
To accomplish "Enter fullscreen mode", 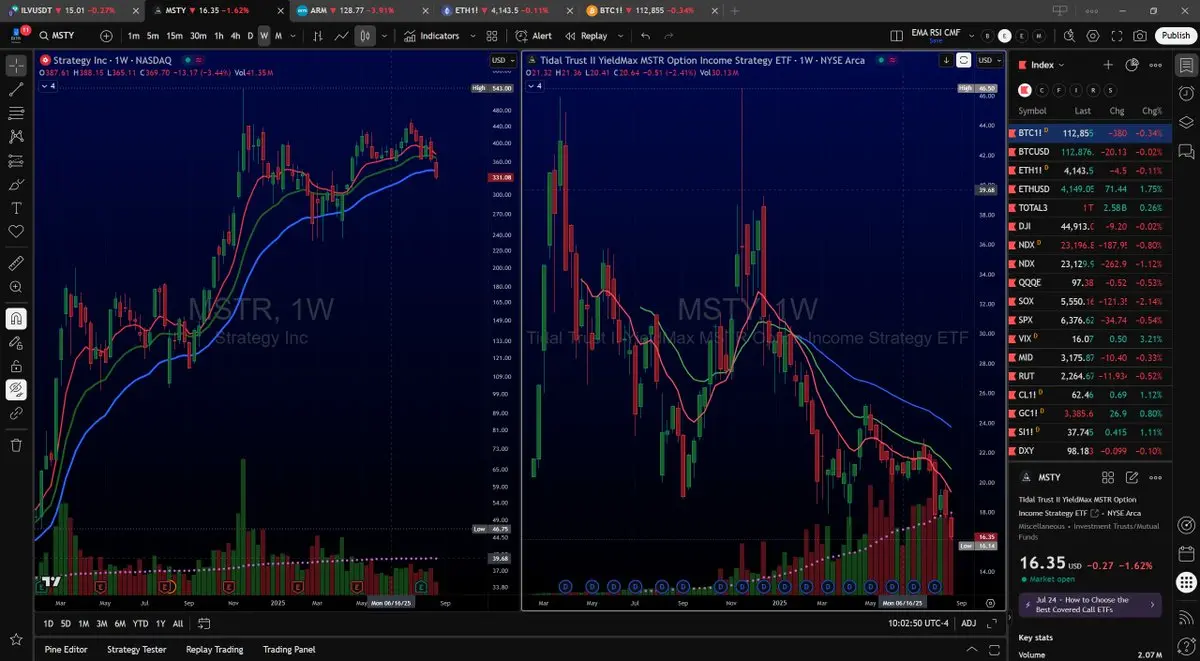I will [1116, 35].
